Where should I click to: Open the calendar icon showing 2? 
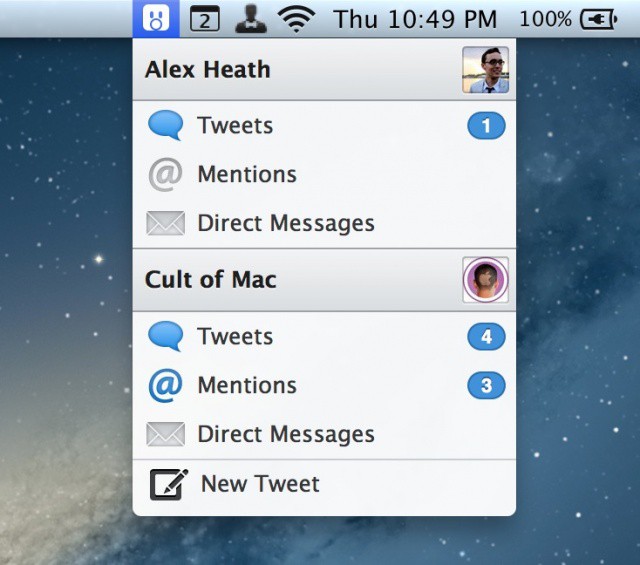pos(205,19)
